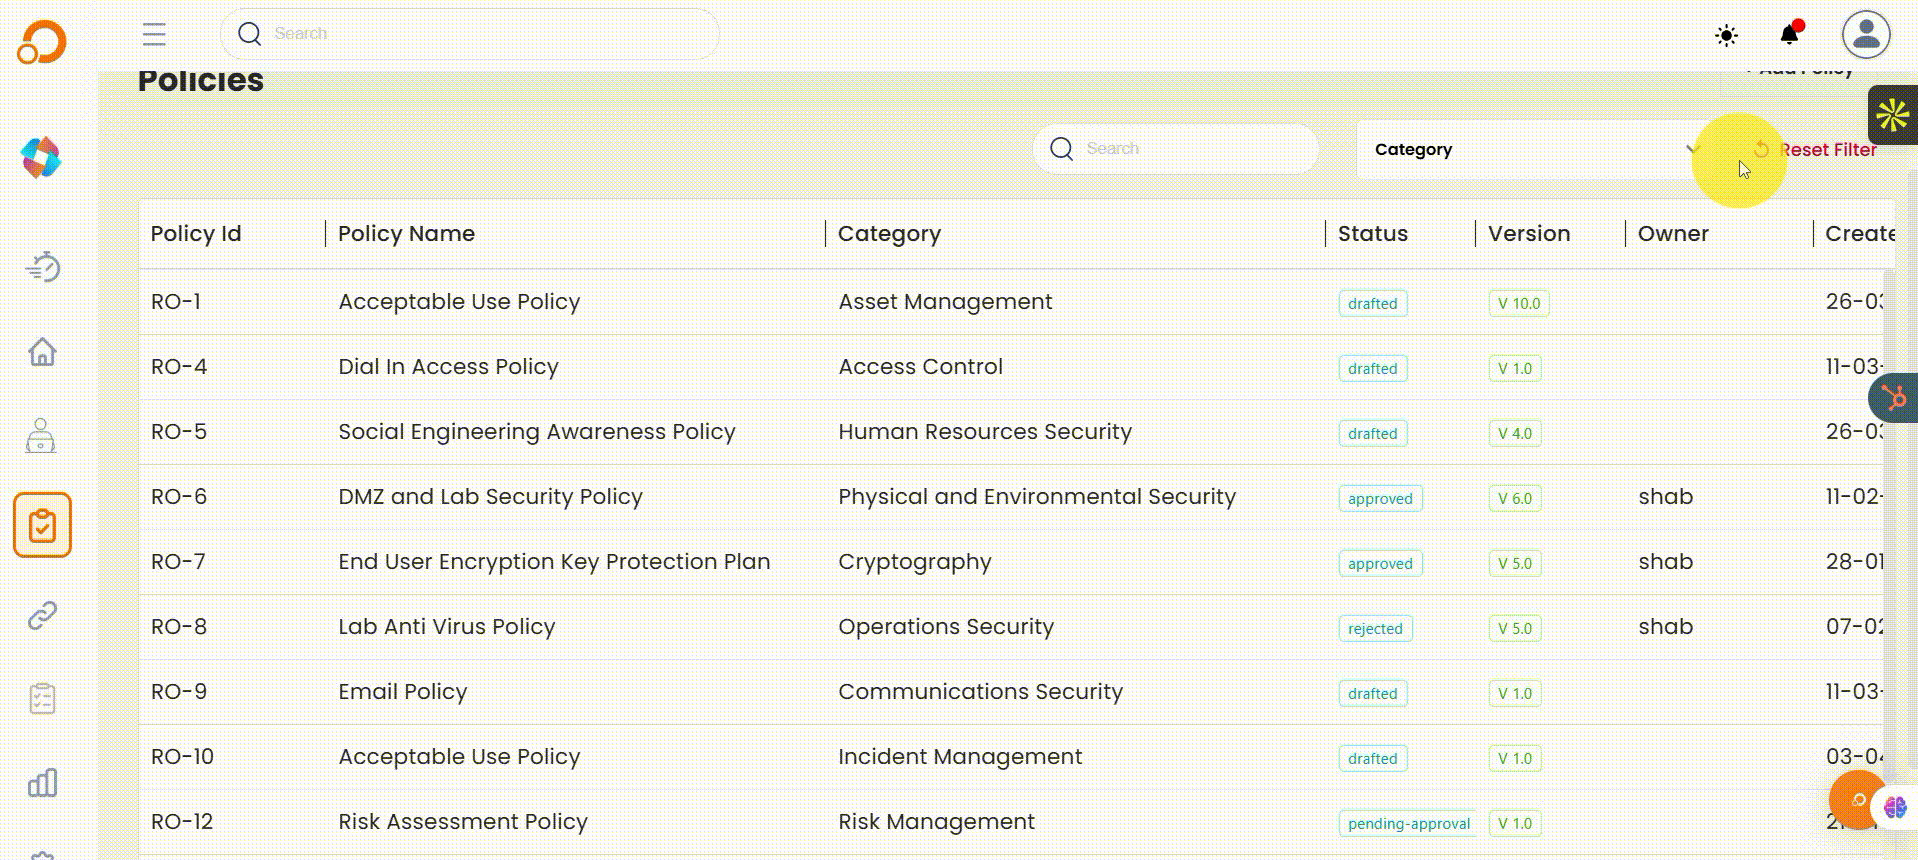Open the checklist icon in sidebar
The image size is (1918, 860).
(42, 699)
